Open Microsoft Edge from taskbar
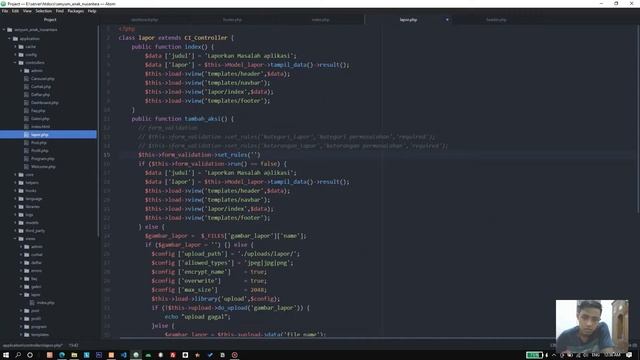 pos(62,355)
